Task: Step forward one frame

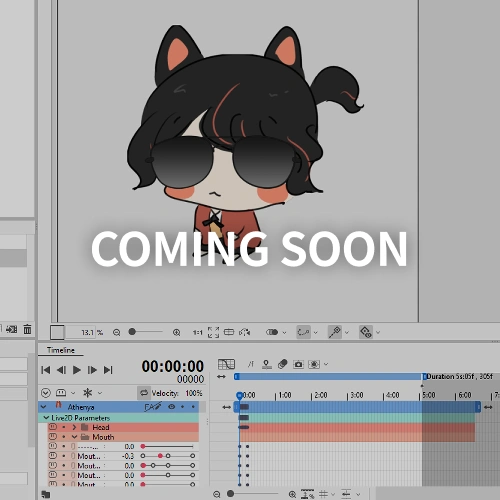Action: point(92,370)
